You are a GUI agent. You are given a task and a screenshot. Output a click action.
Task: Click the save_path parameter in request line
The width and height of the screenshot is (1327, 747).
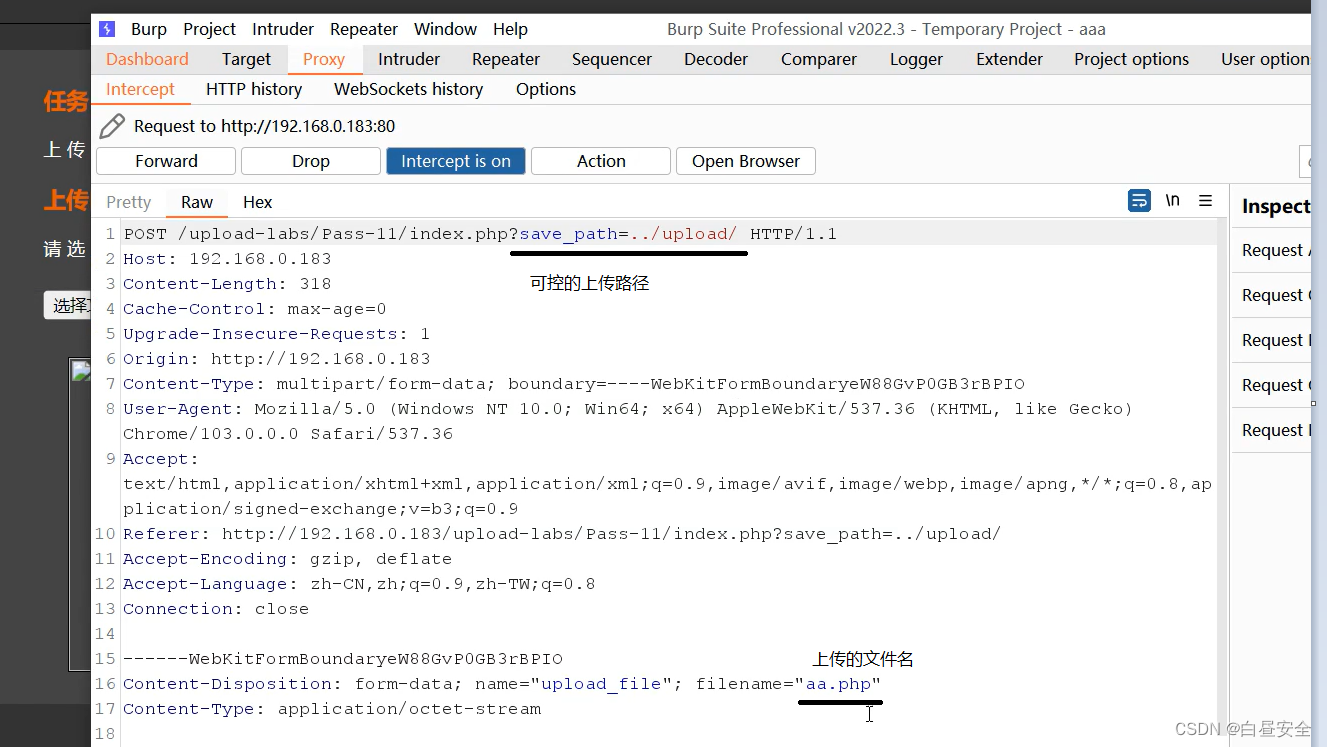tap(568, 234)
